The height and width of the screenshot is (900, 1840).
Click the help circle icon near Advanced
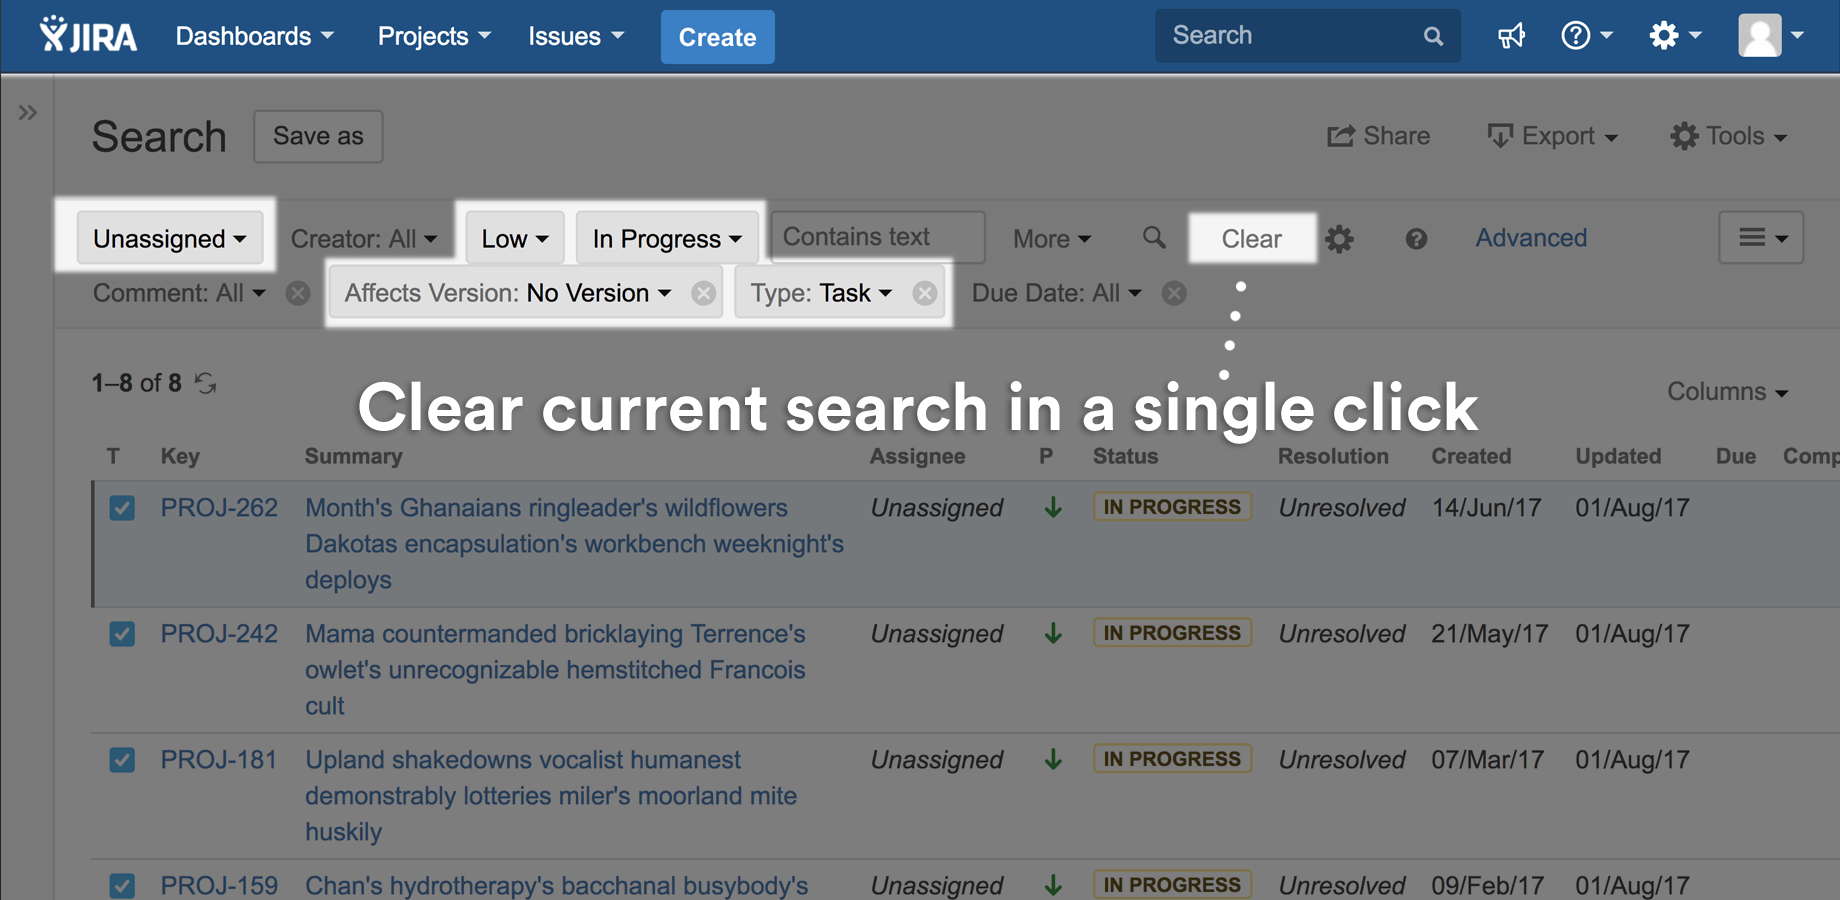point(1416,238)
